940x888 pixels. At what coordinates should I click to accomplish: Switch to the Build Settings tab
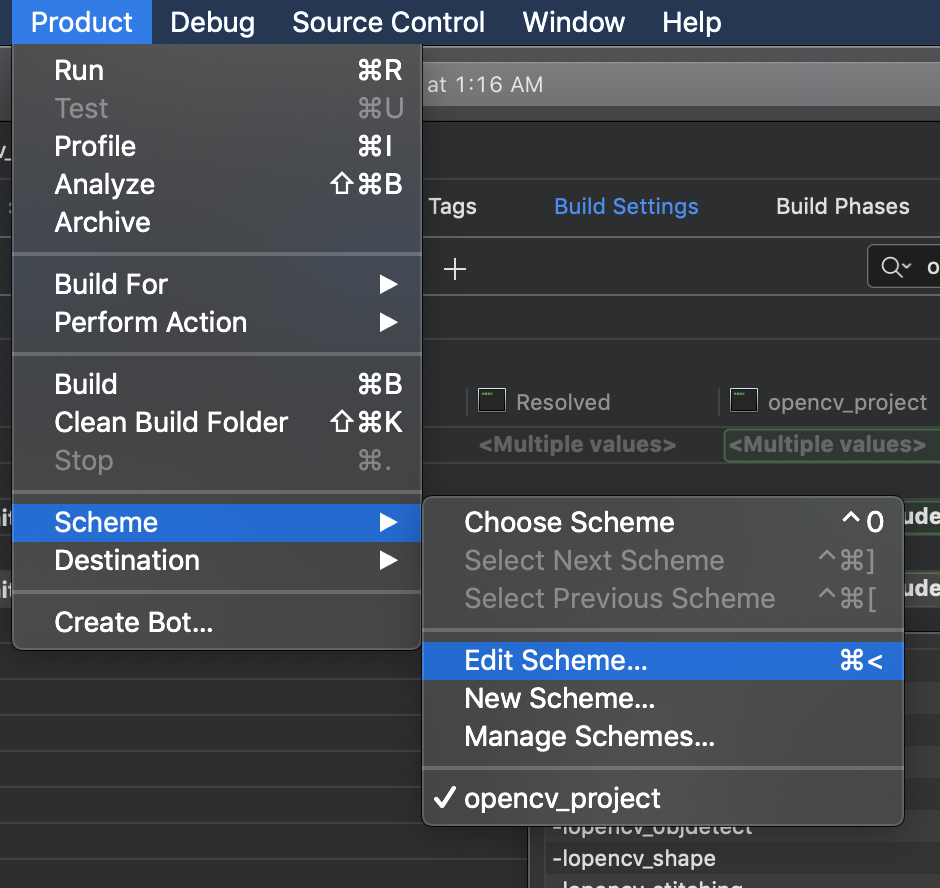pos(626,207)
